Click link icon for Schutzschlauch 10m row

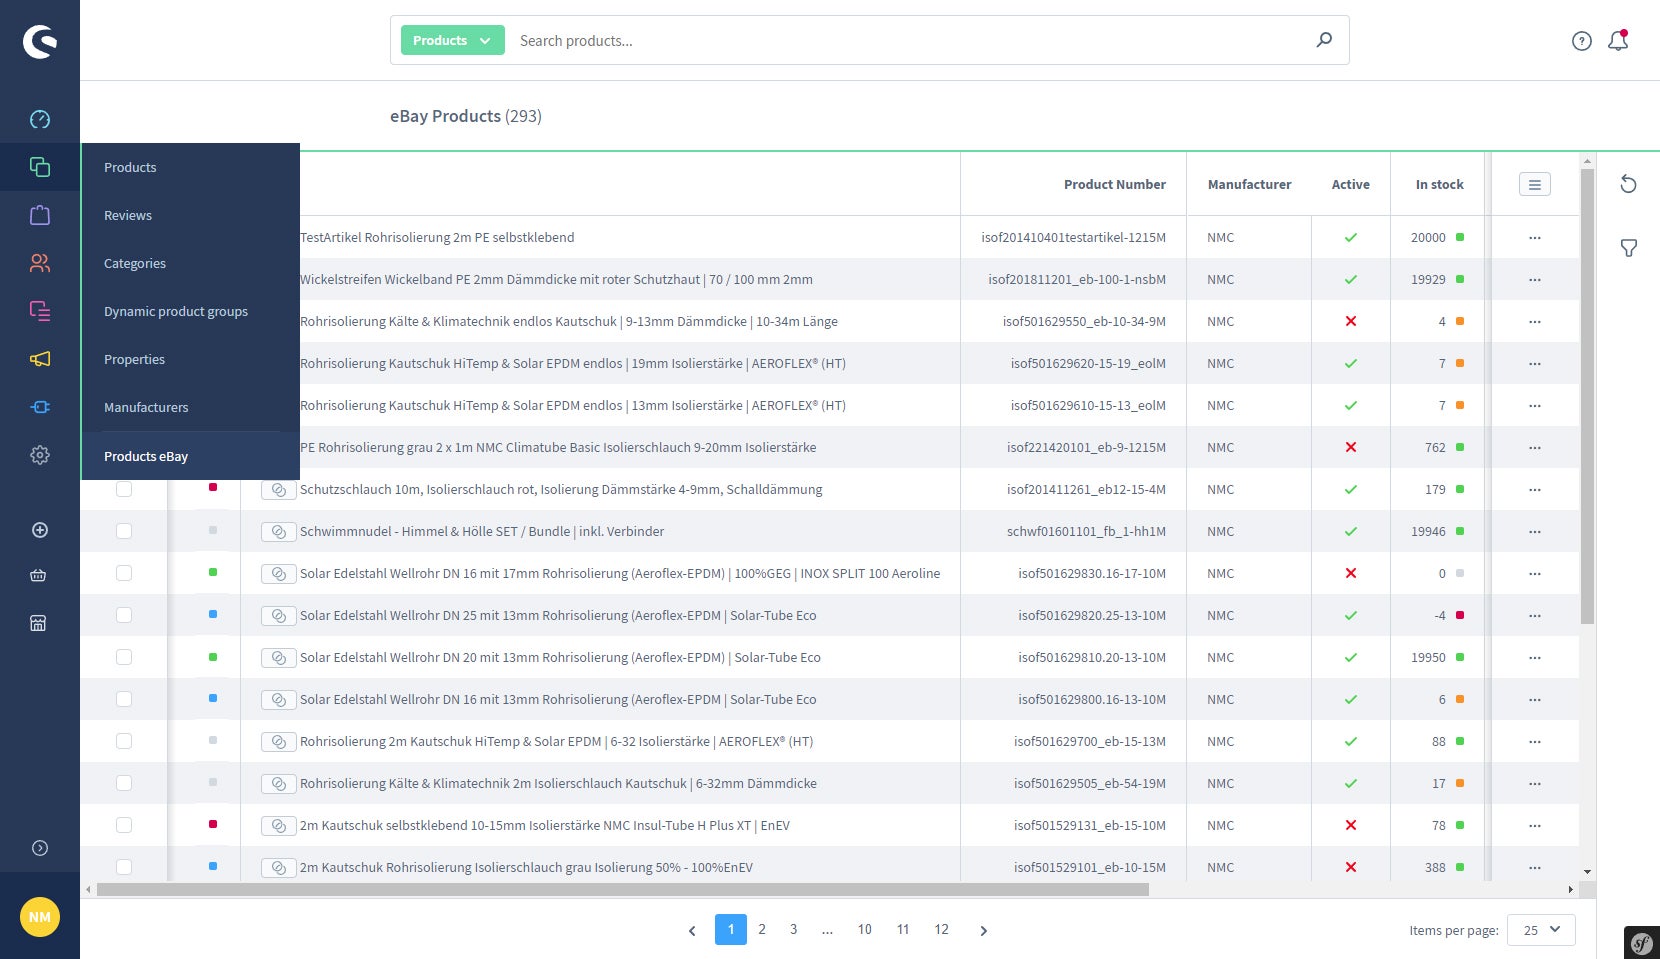[279, 490]
